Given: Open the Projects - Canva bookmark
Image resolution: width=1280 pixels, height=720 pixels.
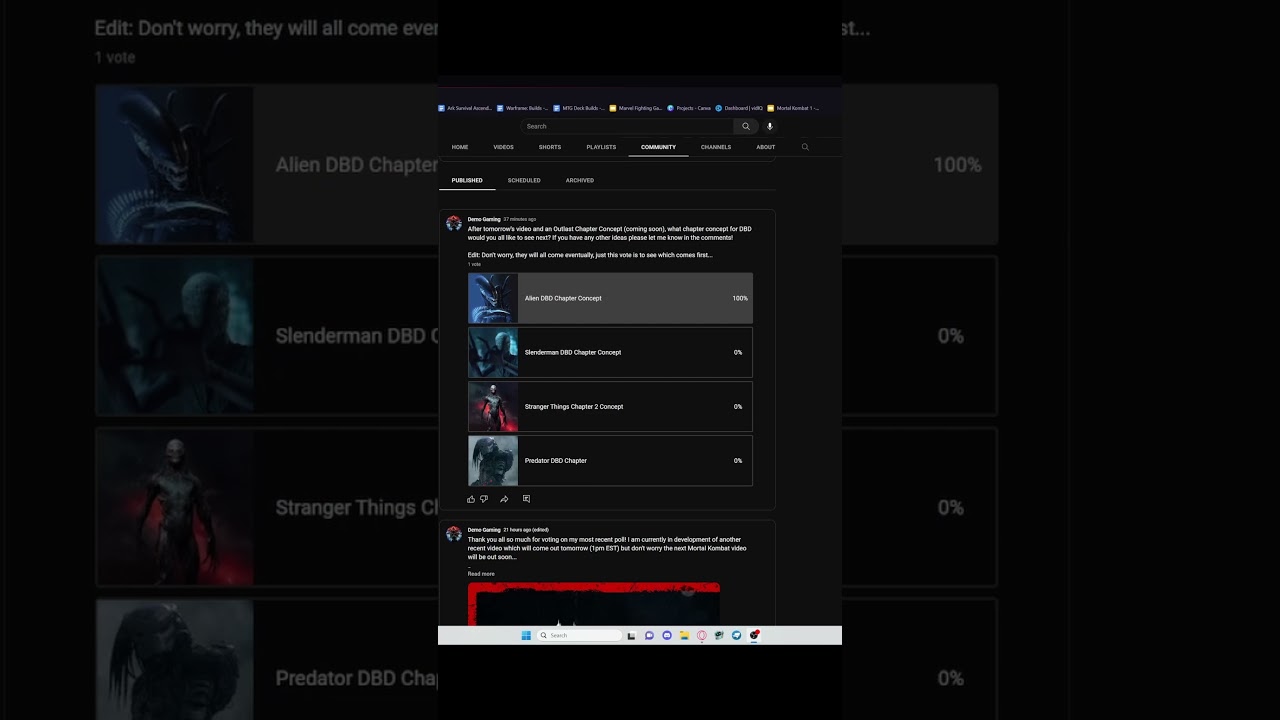Looking at the screenshot, I should click(690, 108).
